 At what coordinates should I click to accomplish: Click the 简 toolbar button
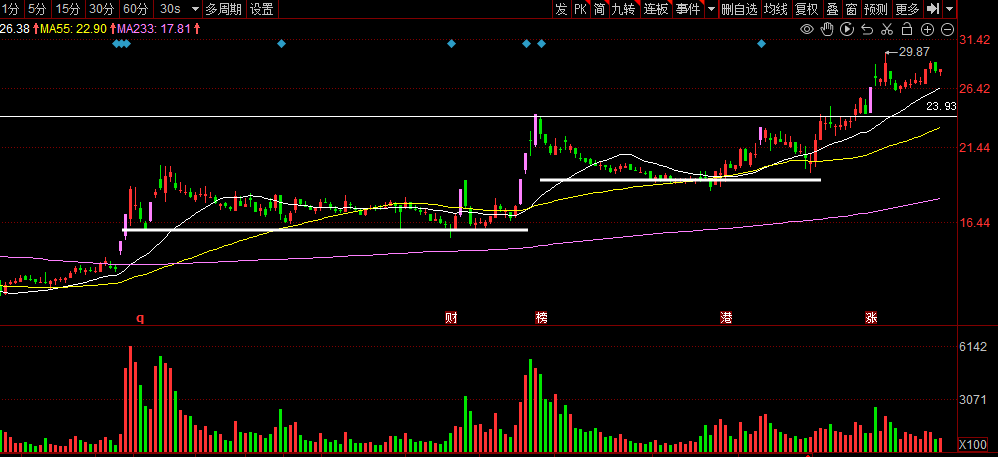click(600, 9)
